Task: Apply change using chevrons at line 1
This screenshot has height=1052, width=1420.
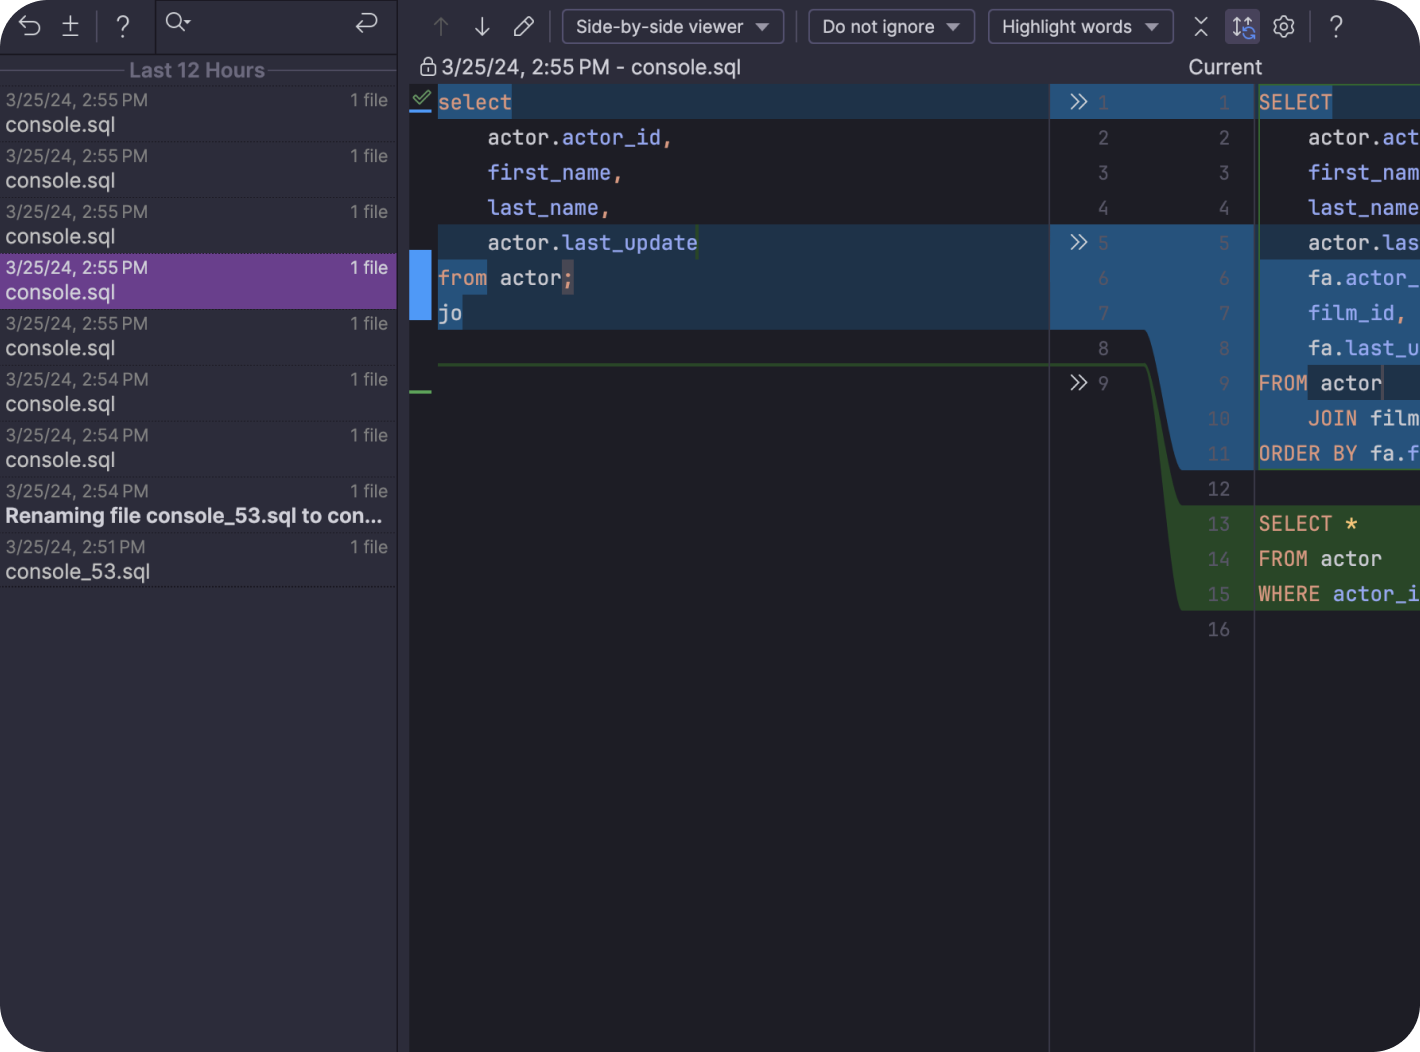Action: 1078,102
